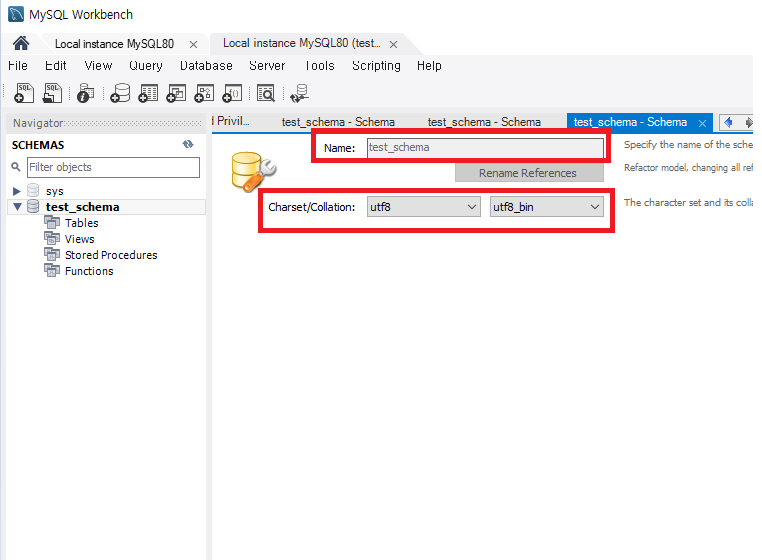Open the Scripting menu

[x=376, y=66]
